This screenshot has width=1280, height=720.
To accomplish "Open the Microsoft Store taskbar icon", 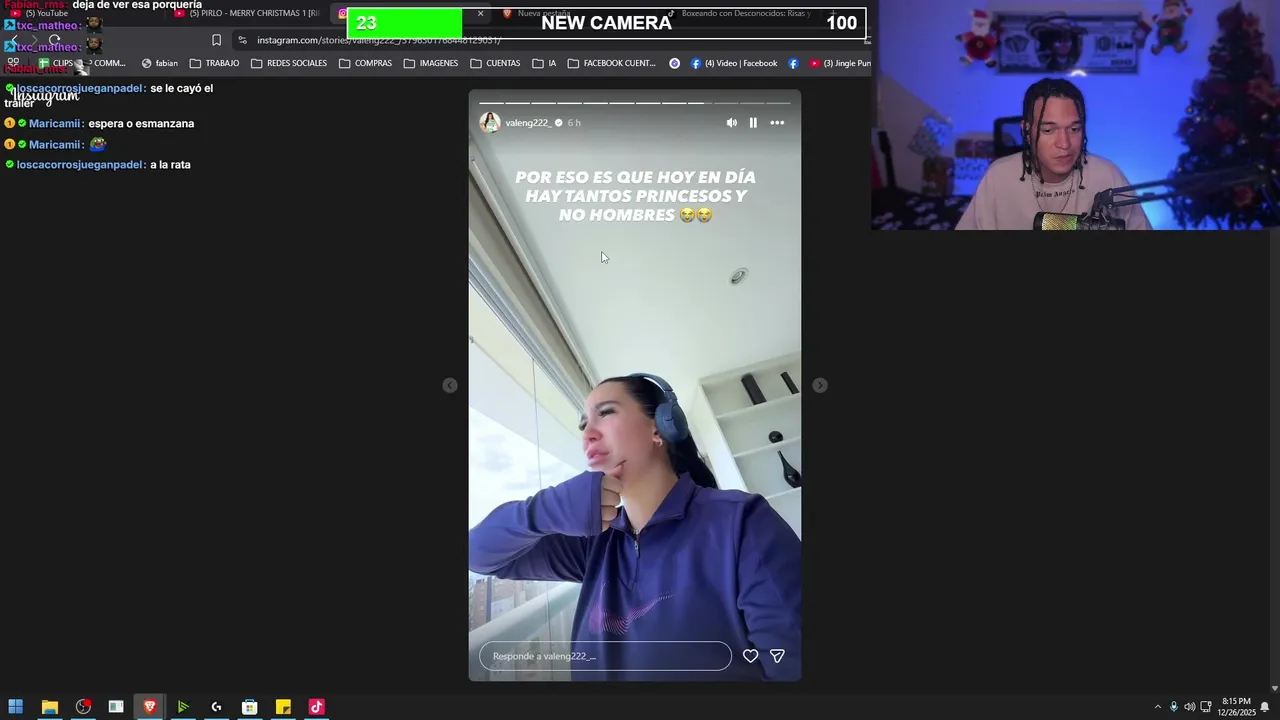I will [x=249, y=707].
